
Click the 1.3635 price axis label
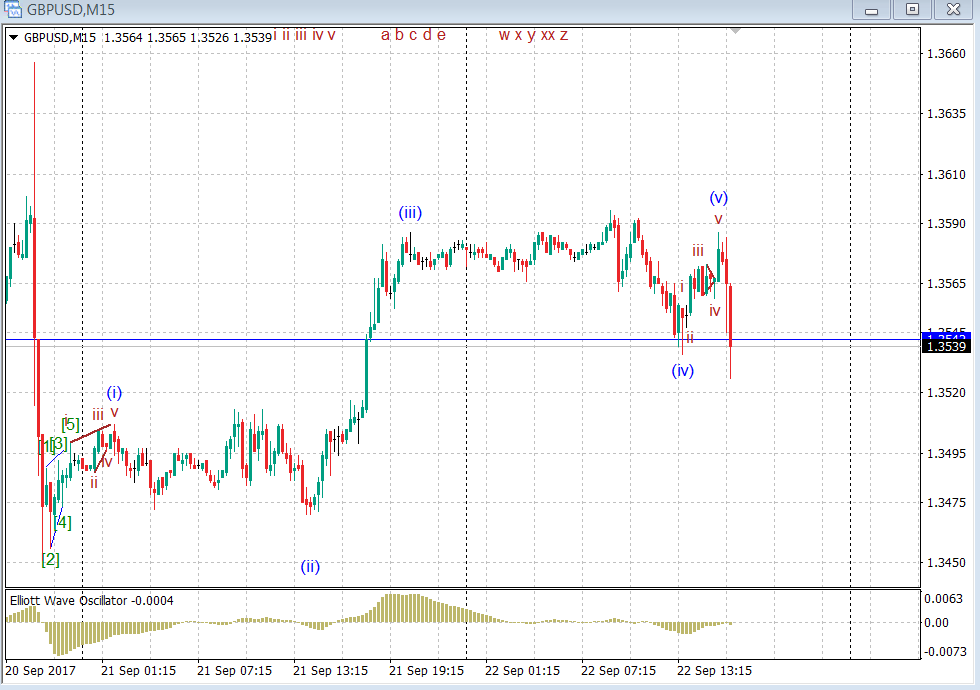pyautogui.click(x=946, y=114)
